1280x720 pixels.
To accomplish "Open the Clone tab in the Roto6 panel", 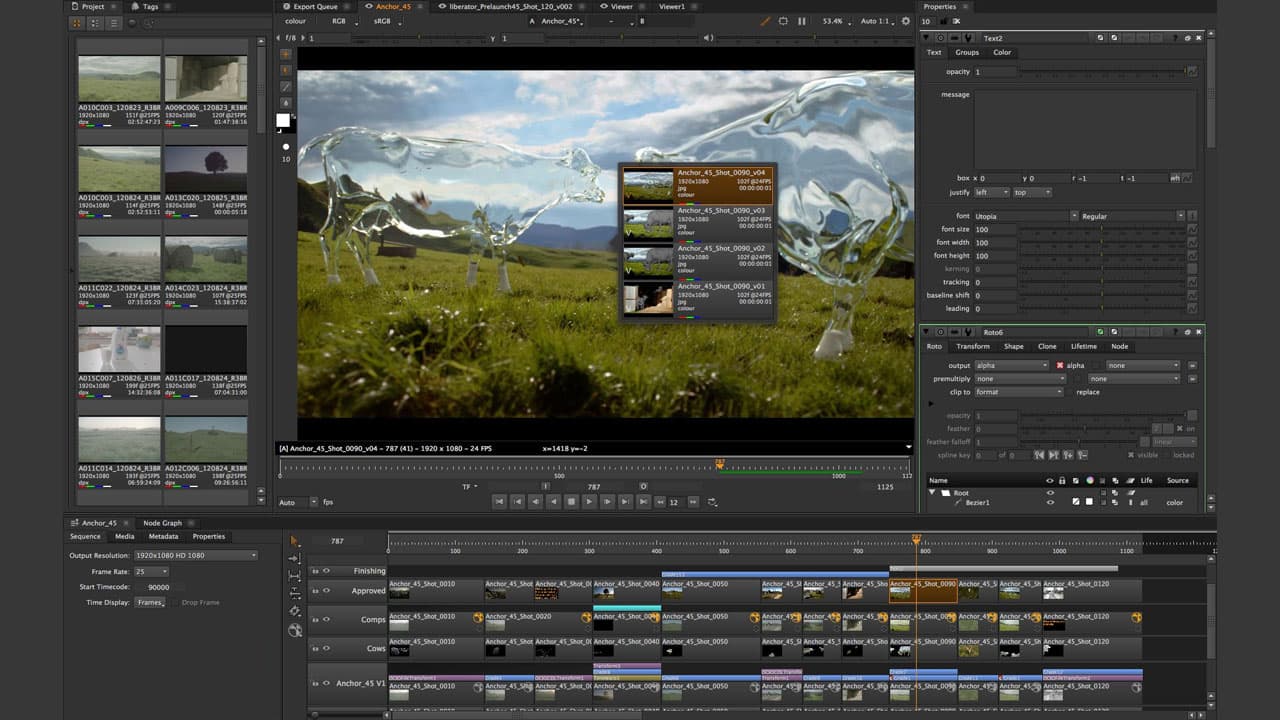I will coord(1048,346).
